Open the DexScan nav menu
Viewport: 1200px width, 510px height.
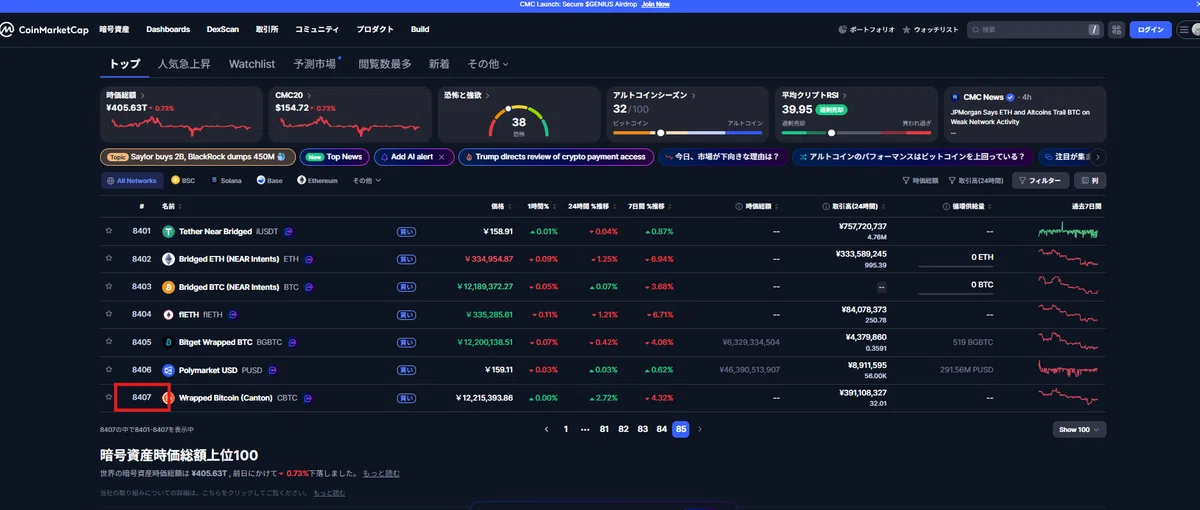(223, 30)
